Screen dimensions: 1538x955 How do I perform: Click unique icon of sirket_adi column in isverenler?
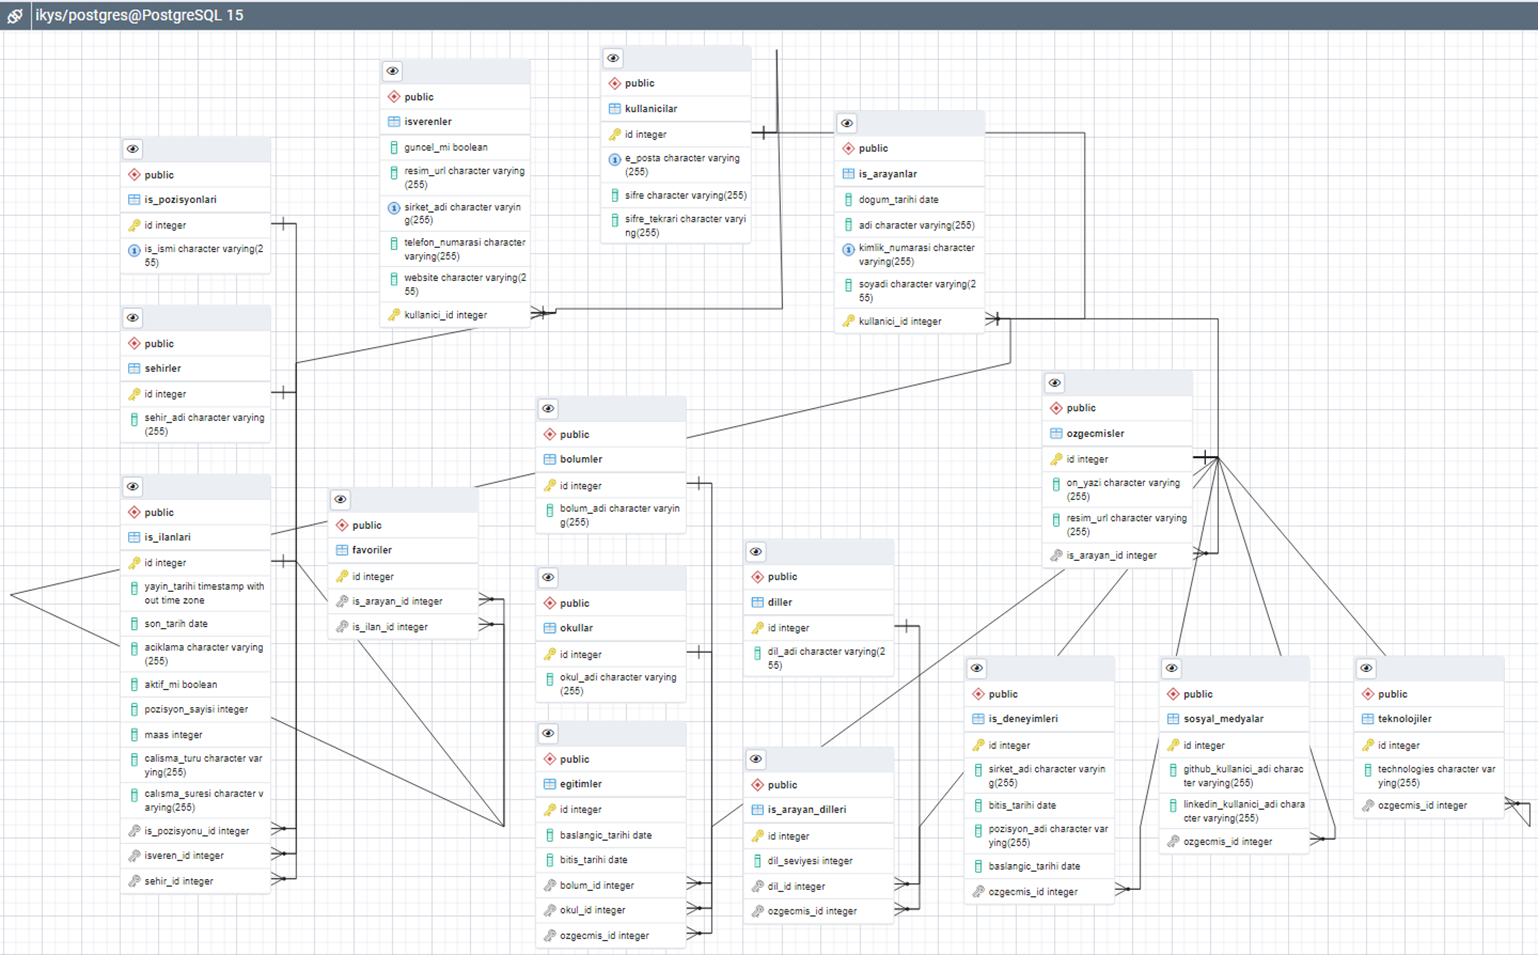click(x=394, y=208)
